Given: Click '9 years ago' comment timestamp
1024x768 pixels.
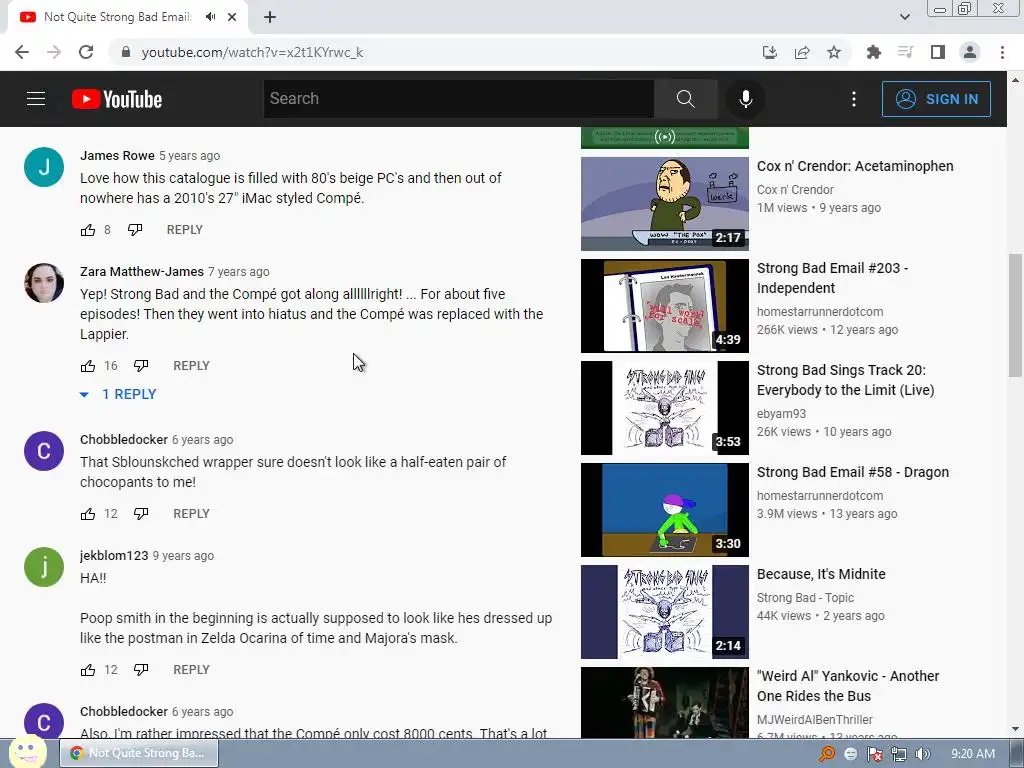Looking at the screenshot, I should click(184, 556).
